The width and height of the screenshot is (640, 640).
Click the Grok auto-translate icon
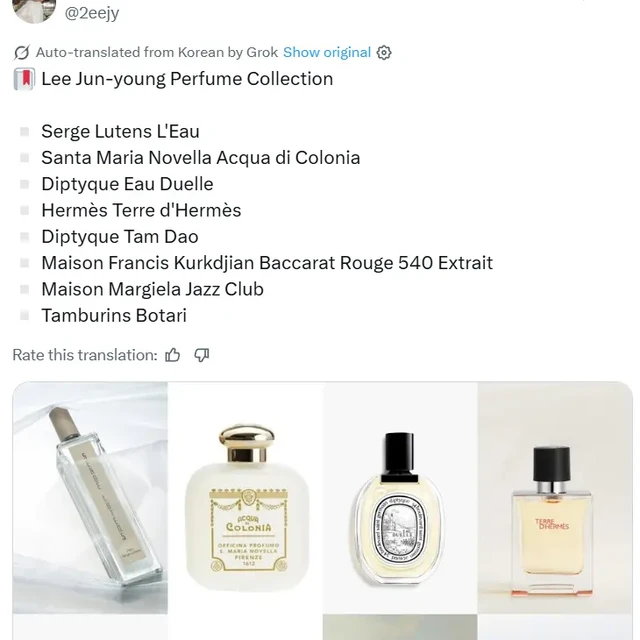click(22, 53)
